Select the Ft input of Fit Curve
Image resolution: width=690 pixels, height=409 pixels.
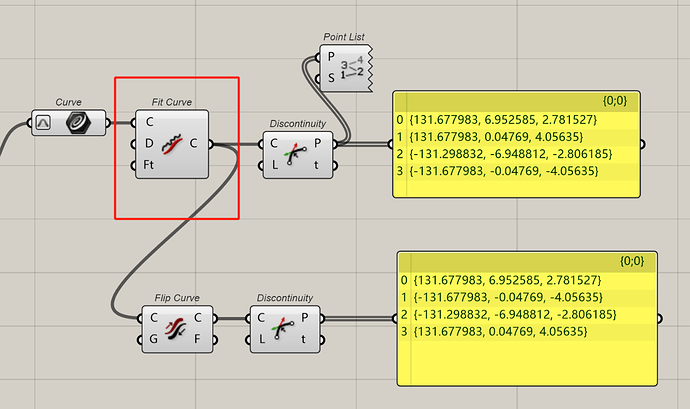[148, 165]
